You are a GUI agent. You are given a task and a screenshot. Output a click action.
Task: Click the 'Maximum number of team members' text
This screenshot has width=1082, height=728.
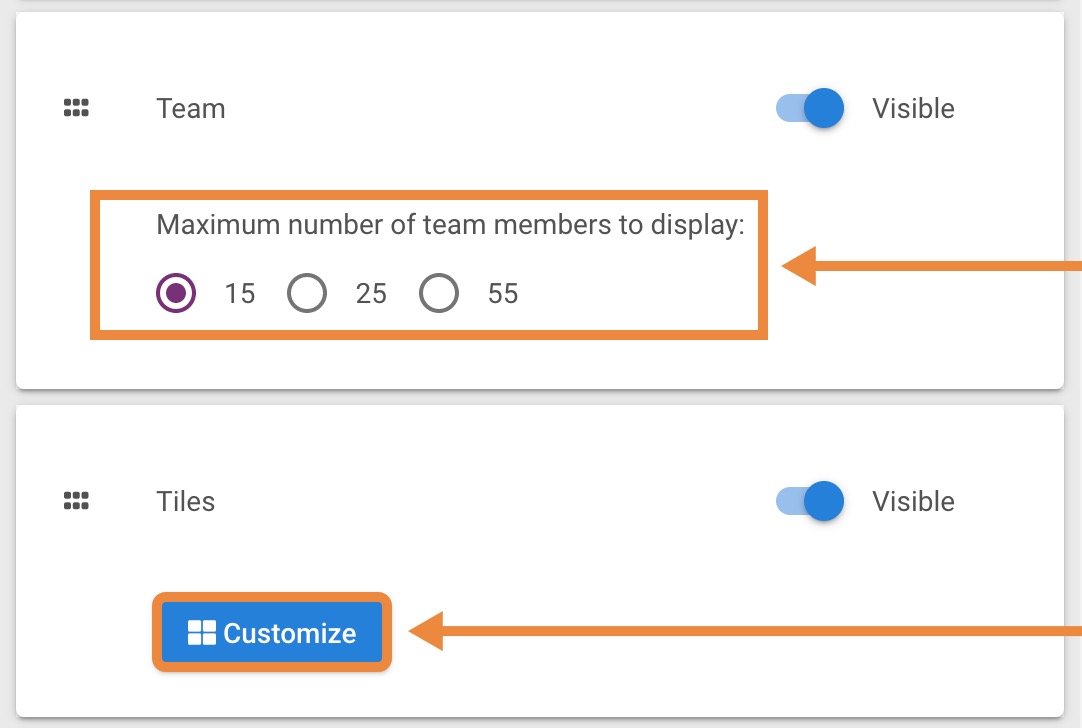(x=451, y=225)
